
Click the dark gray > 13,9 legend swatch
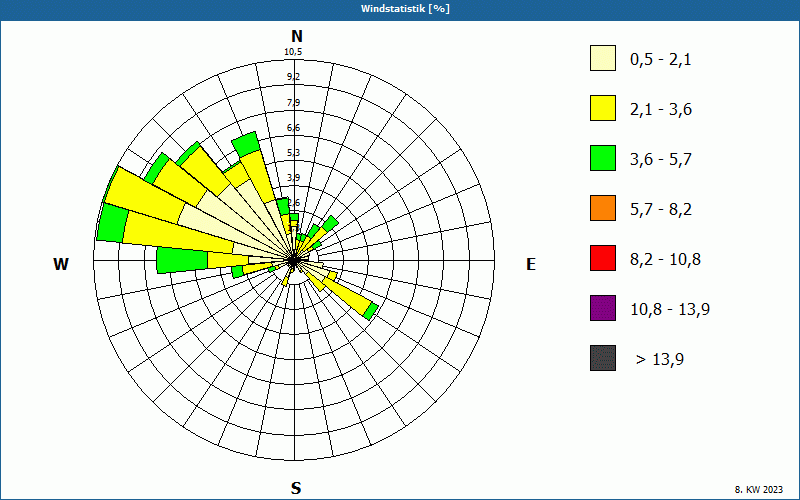pyautogui.click(x=603, y=358)
